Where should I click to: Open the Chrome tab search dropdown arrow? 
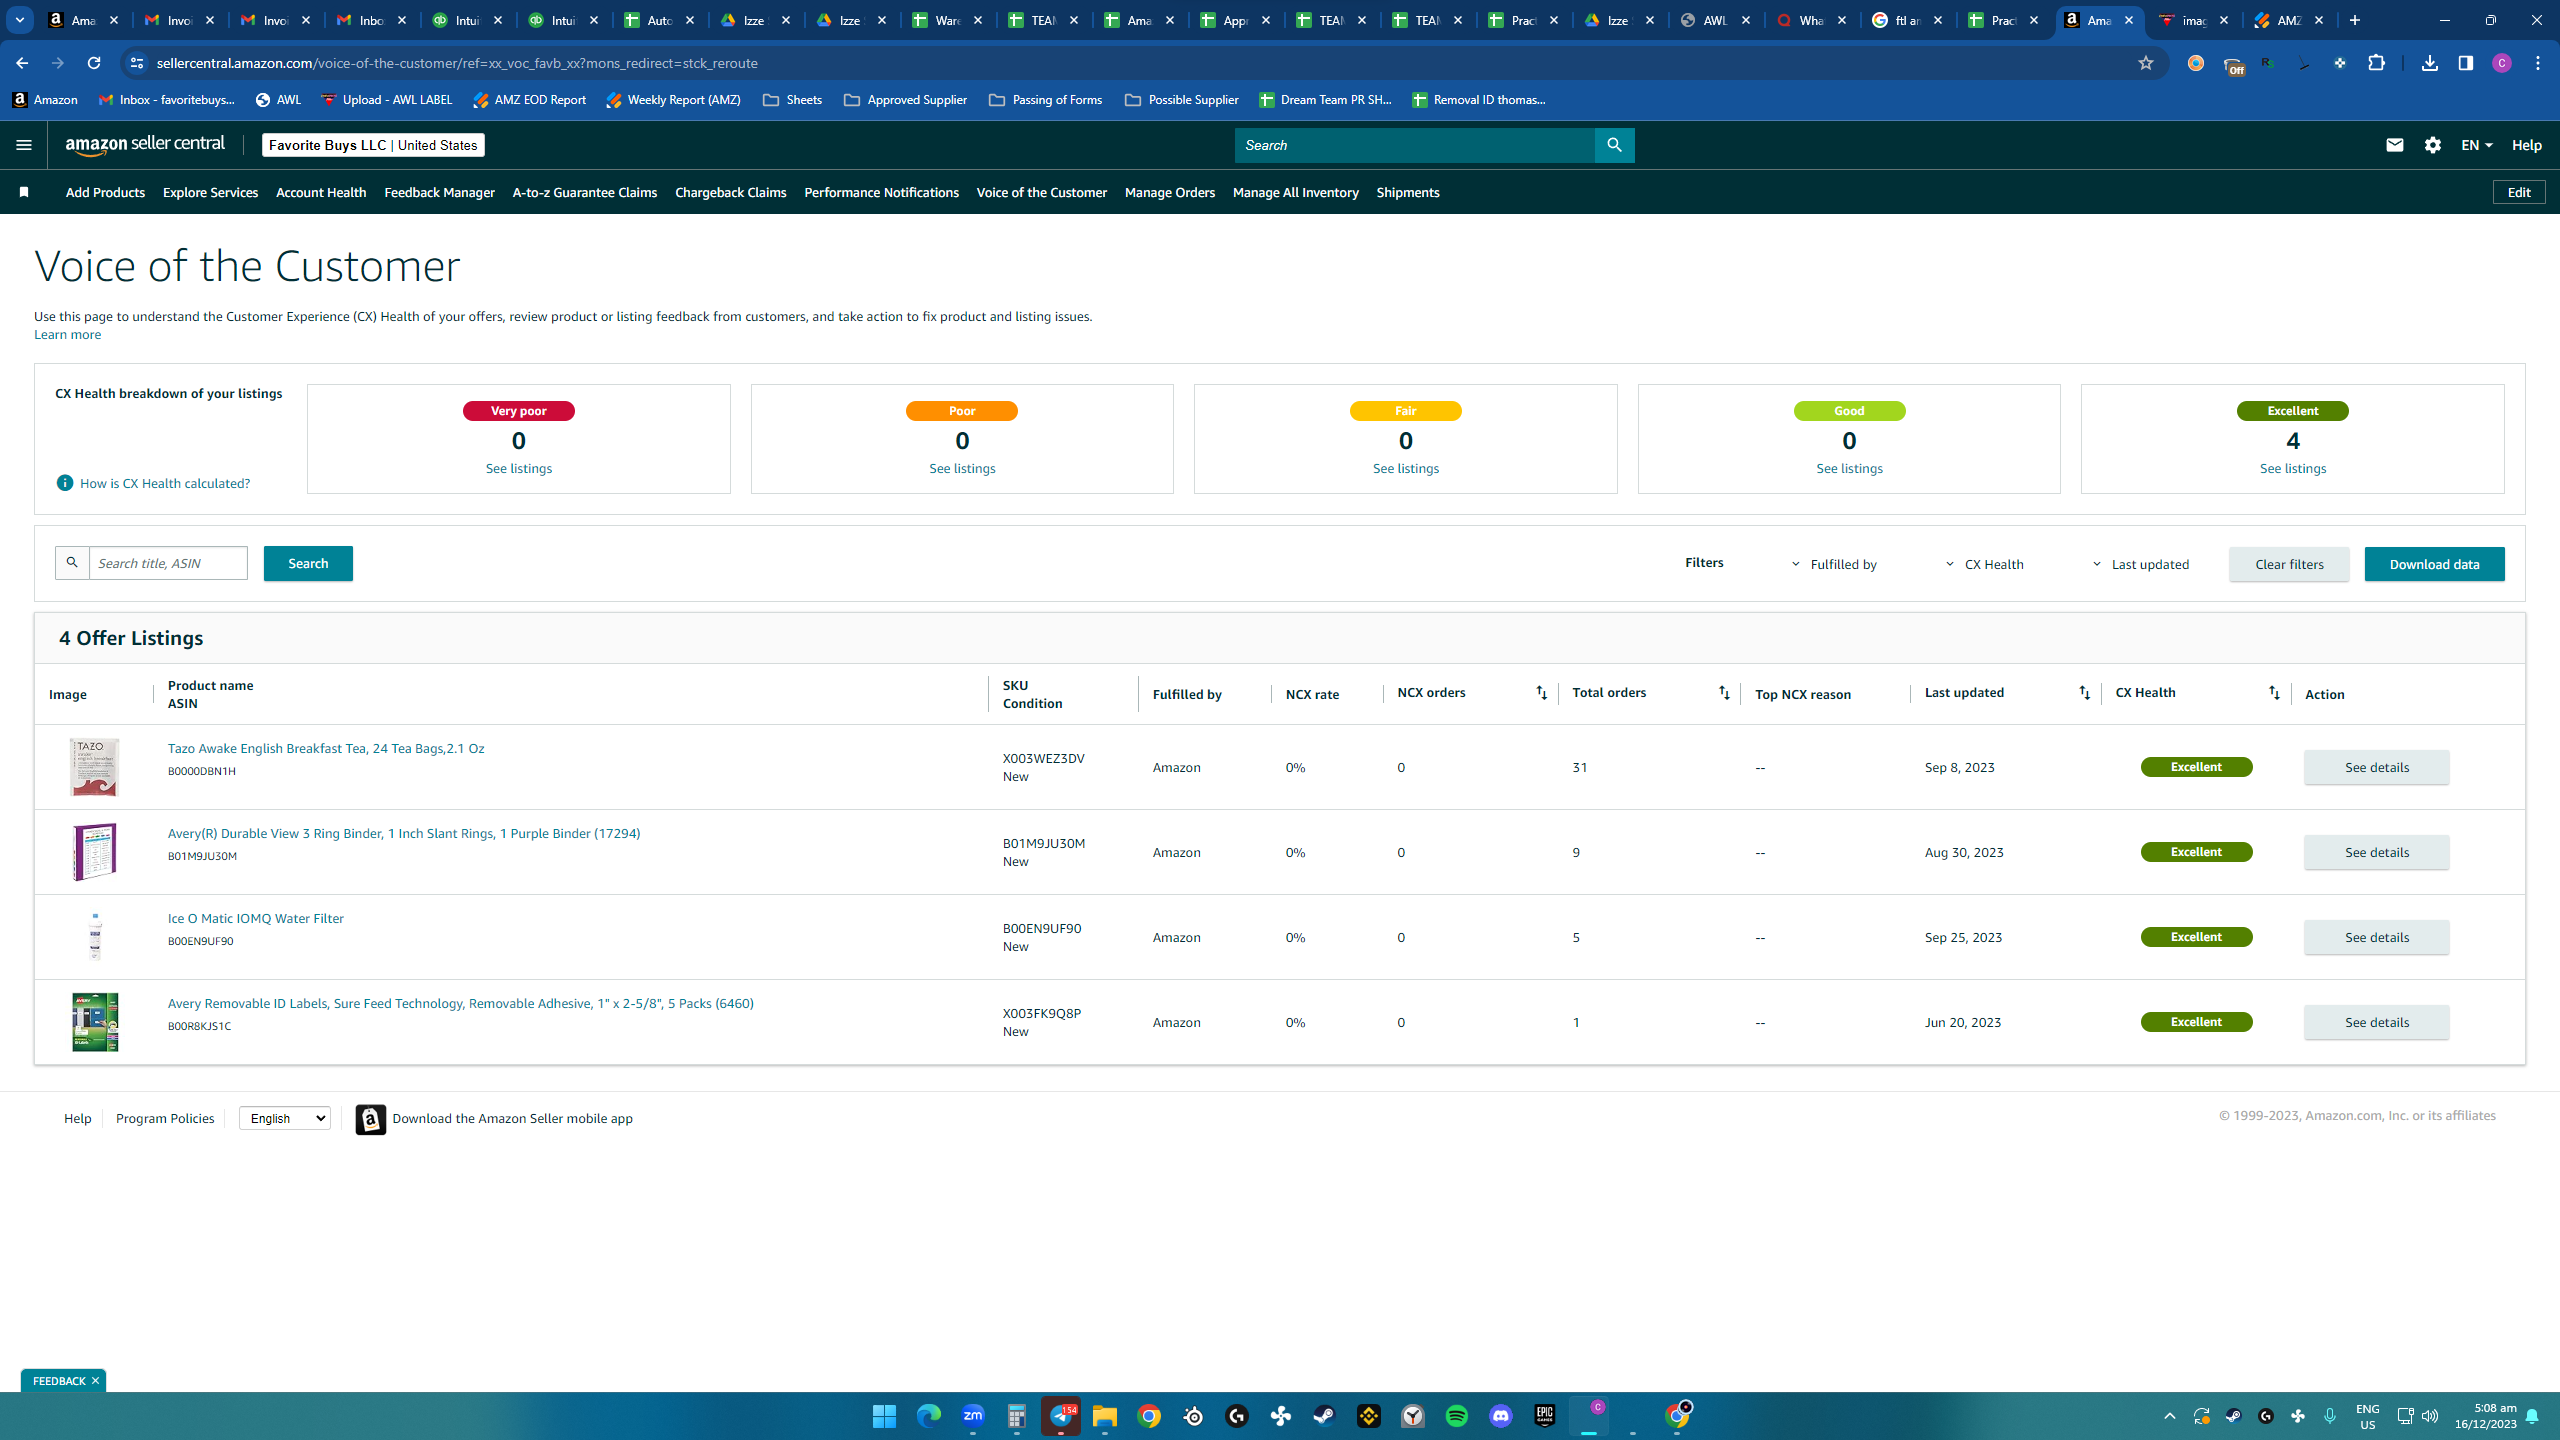click(20, 20)
